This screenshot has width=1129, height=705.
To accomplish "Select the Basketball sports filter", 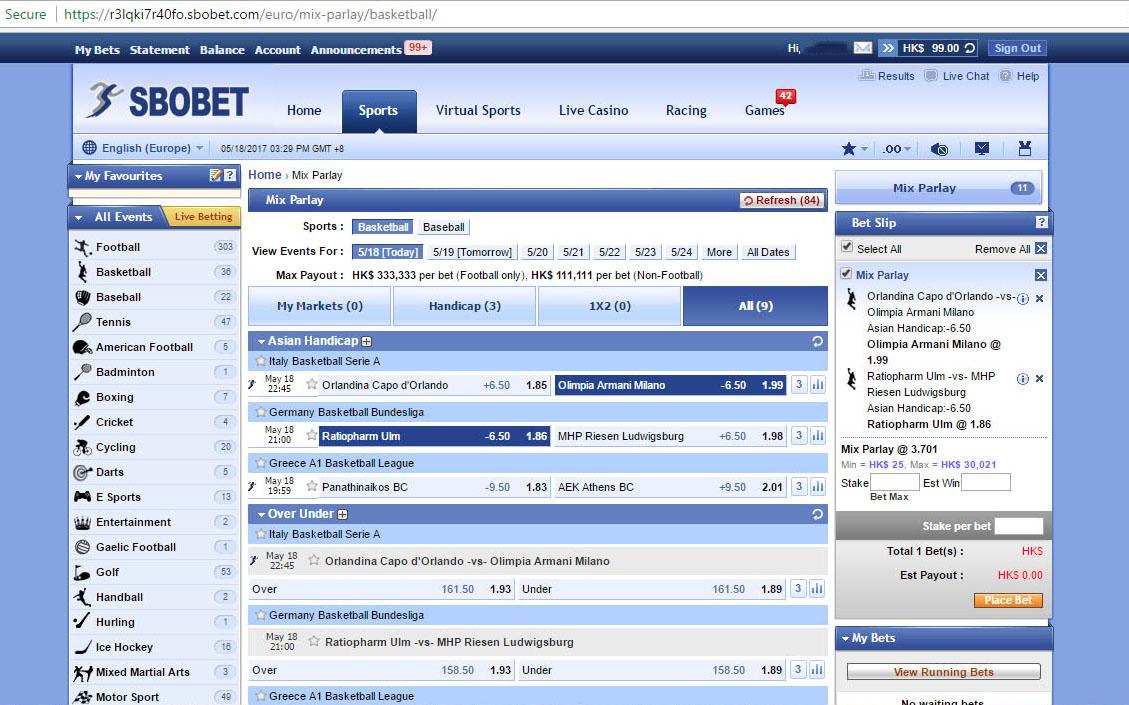I will [x=382, y=227].
